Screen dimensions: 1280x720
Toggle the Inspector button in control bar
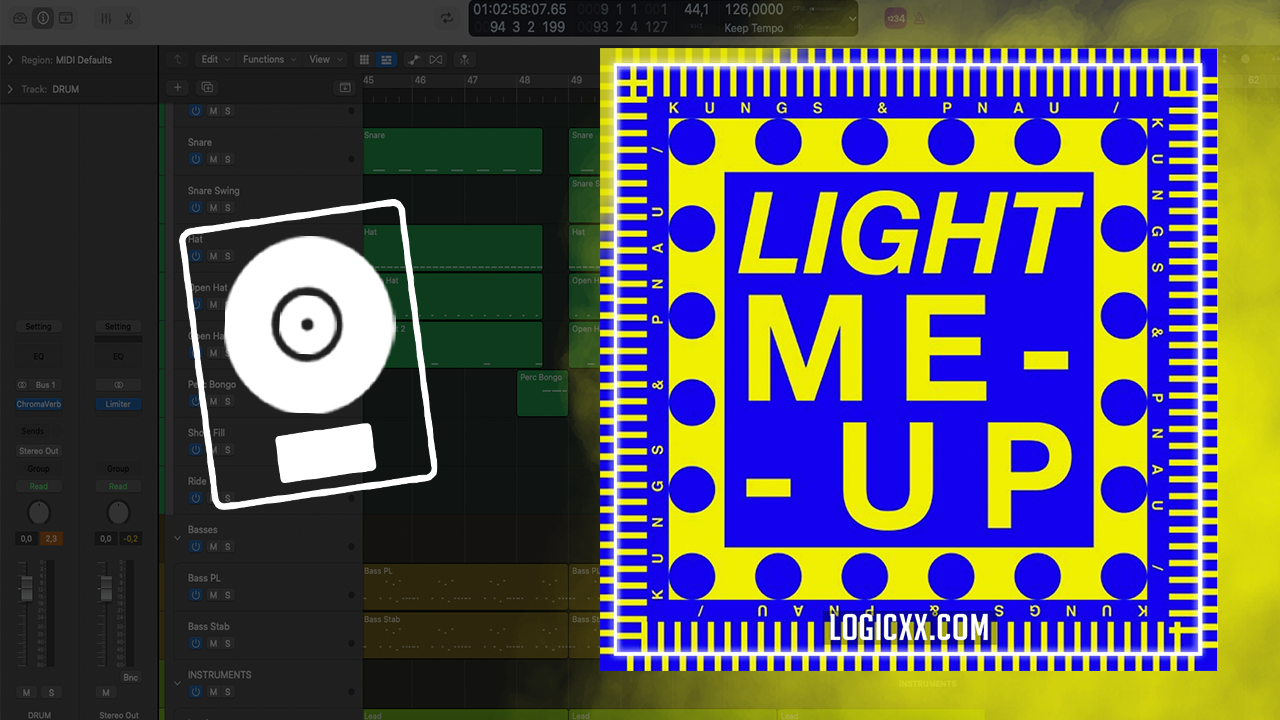[x=43, y=18]
